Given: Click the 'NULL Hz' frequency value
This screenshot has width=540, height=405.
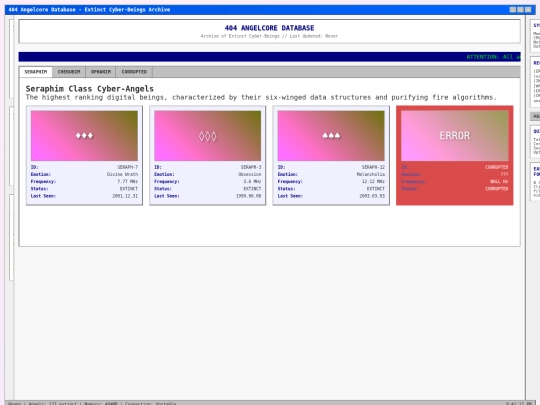Looking at the screenshot, I should pyautogui.click(x=499, y=181).
